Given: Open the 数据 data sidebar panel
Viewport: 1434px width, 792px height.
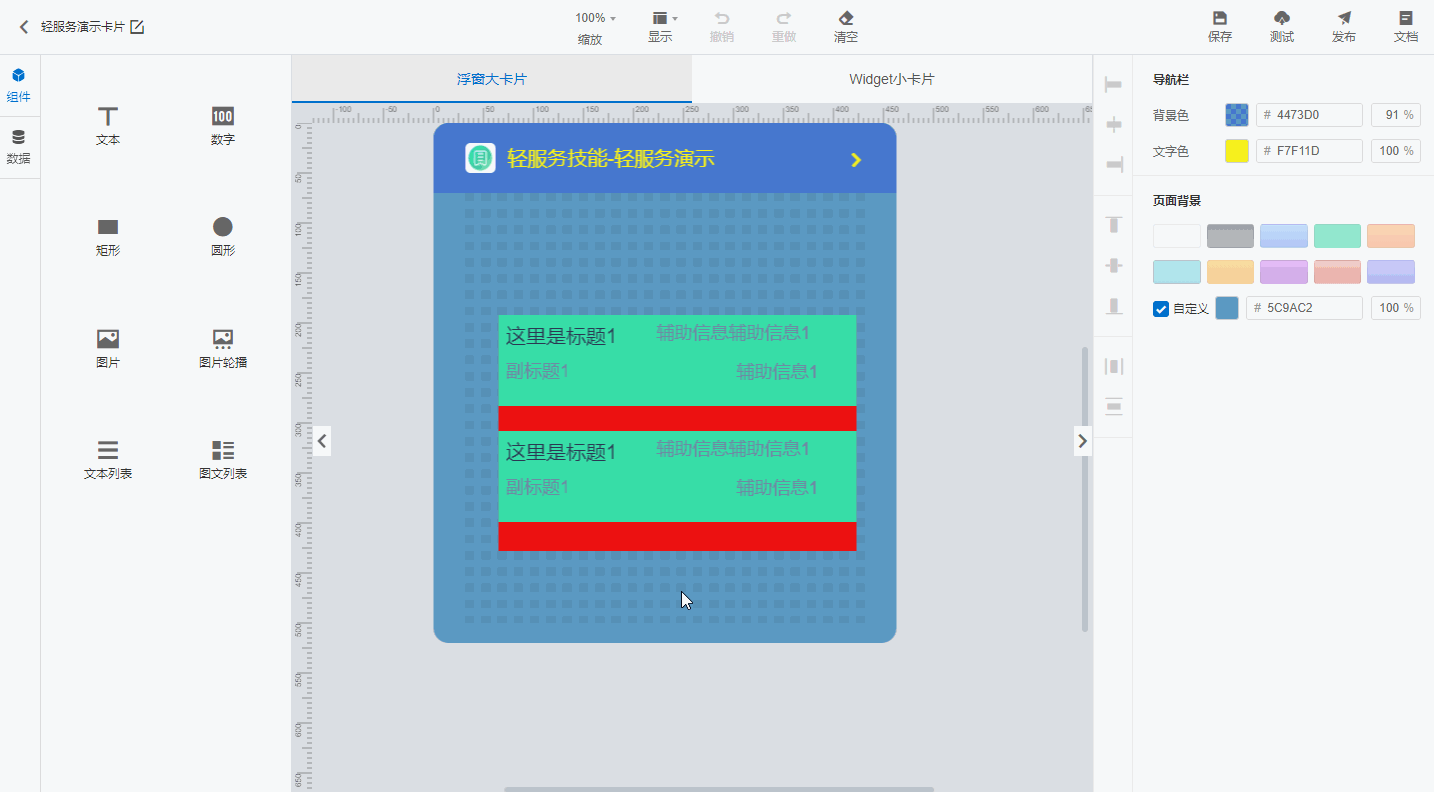Looking at the screenshot, I should point(19,146).
